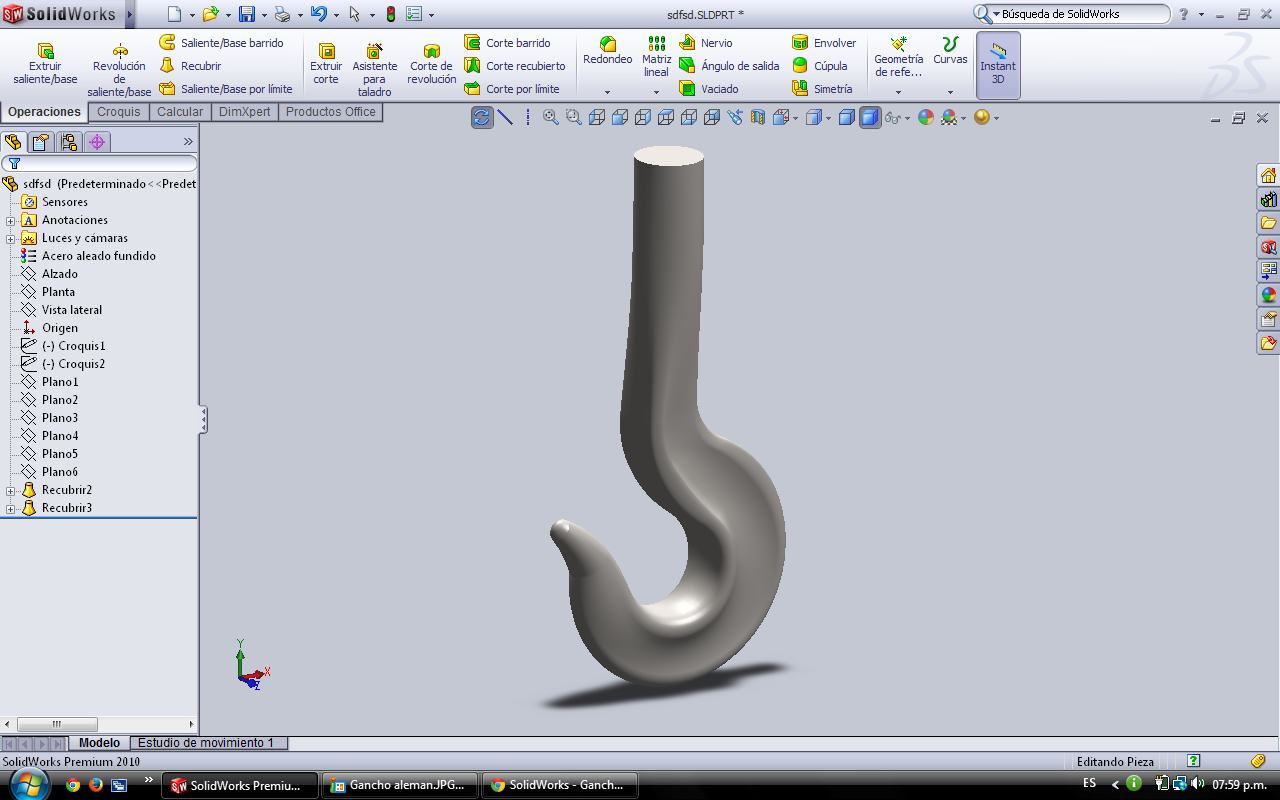1280x800 pixels.
Task: Select the Matriz lineal tool
Action: pyautogui.click(x=656, y=57)
